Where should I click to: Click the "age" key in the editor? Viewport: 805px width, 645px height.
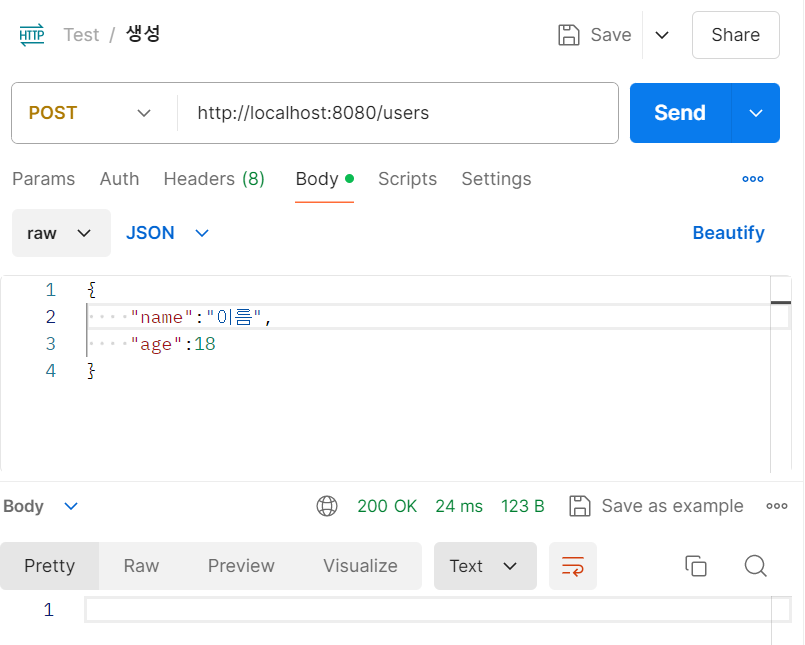tap(156, 344)
